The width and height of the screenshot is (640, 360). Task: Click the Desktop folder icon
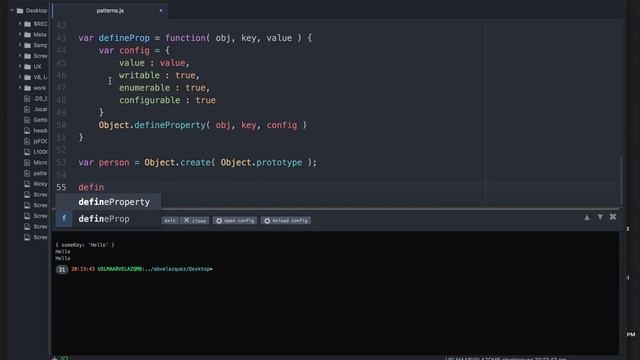pos(20,11)
